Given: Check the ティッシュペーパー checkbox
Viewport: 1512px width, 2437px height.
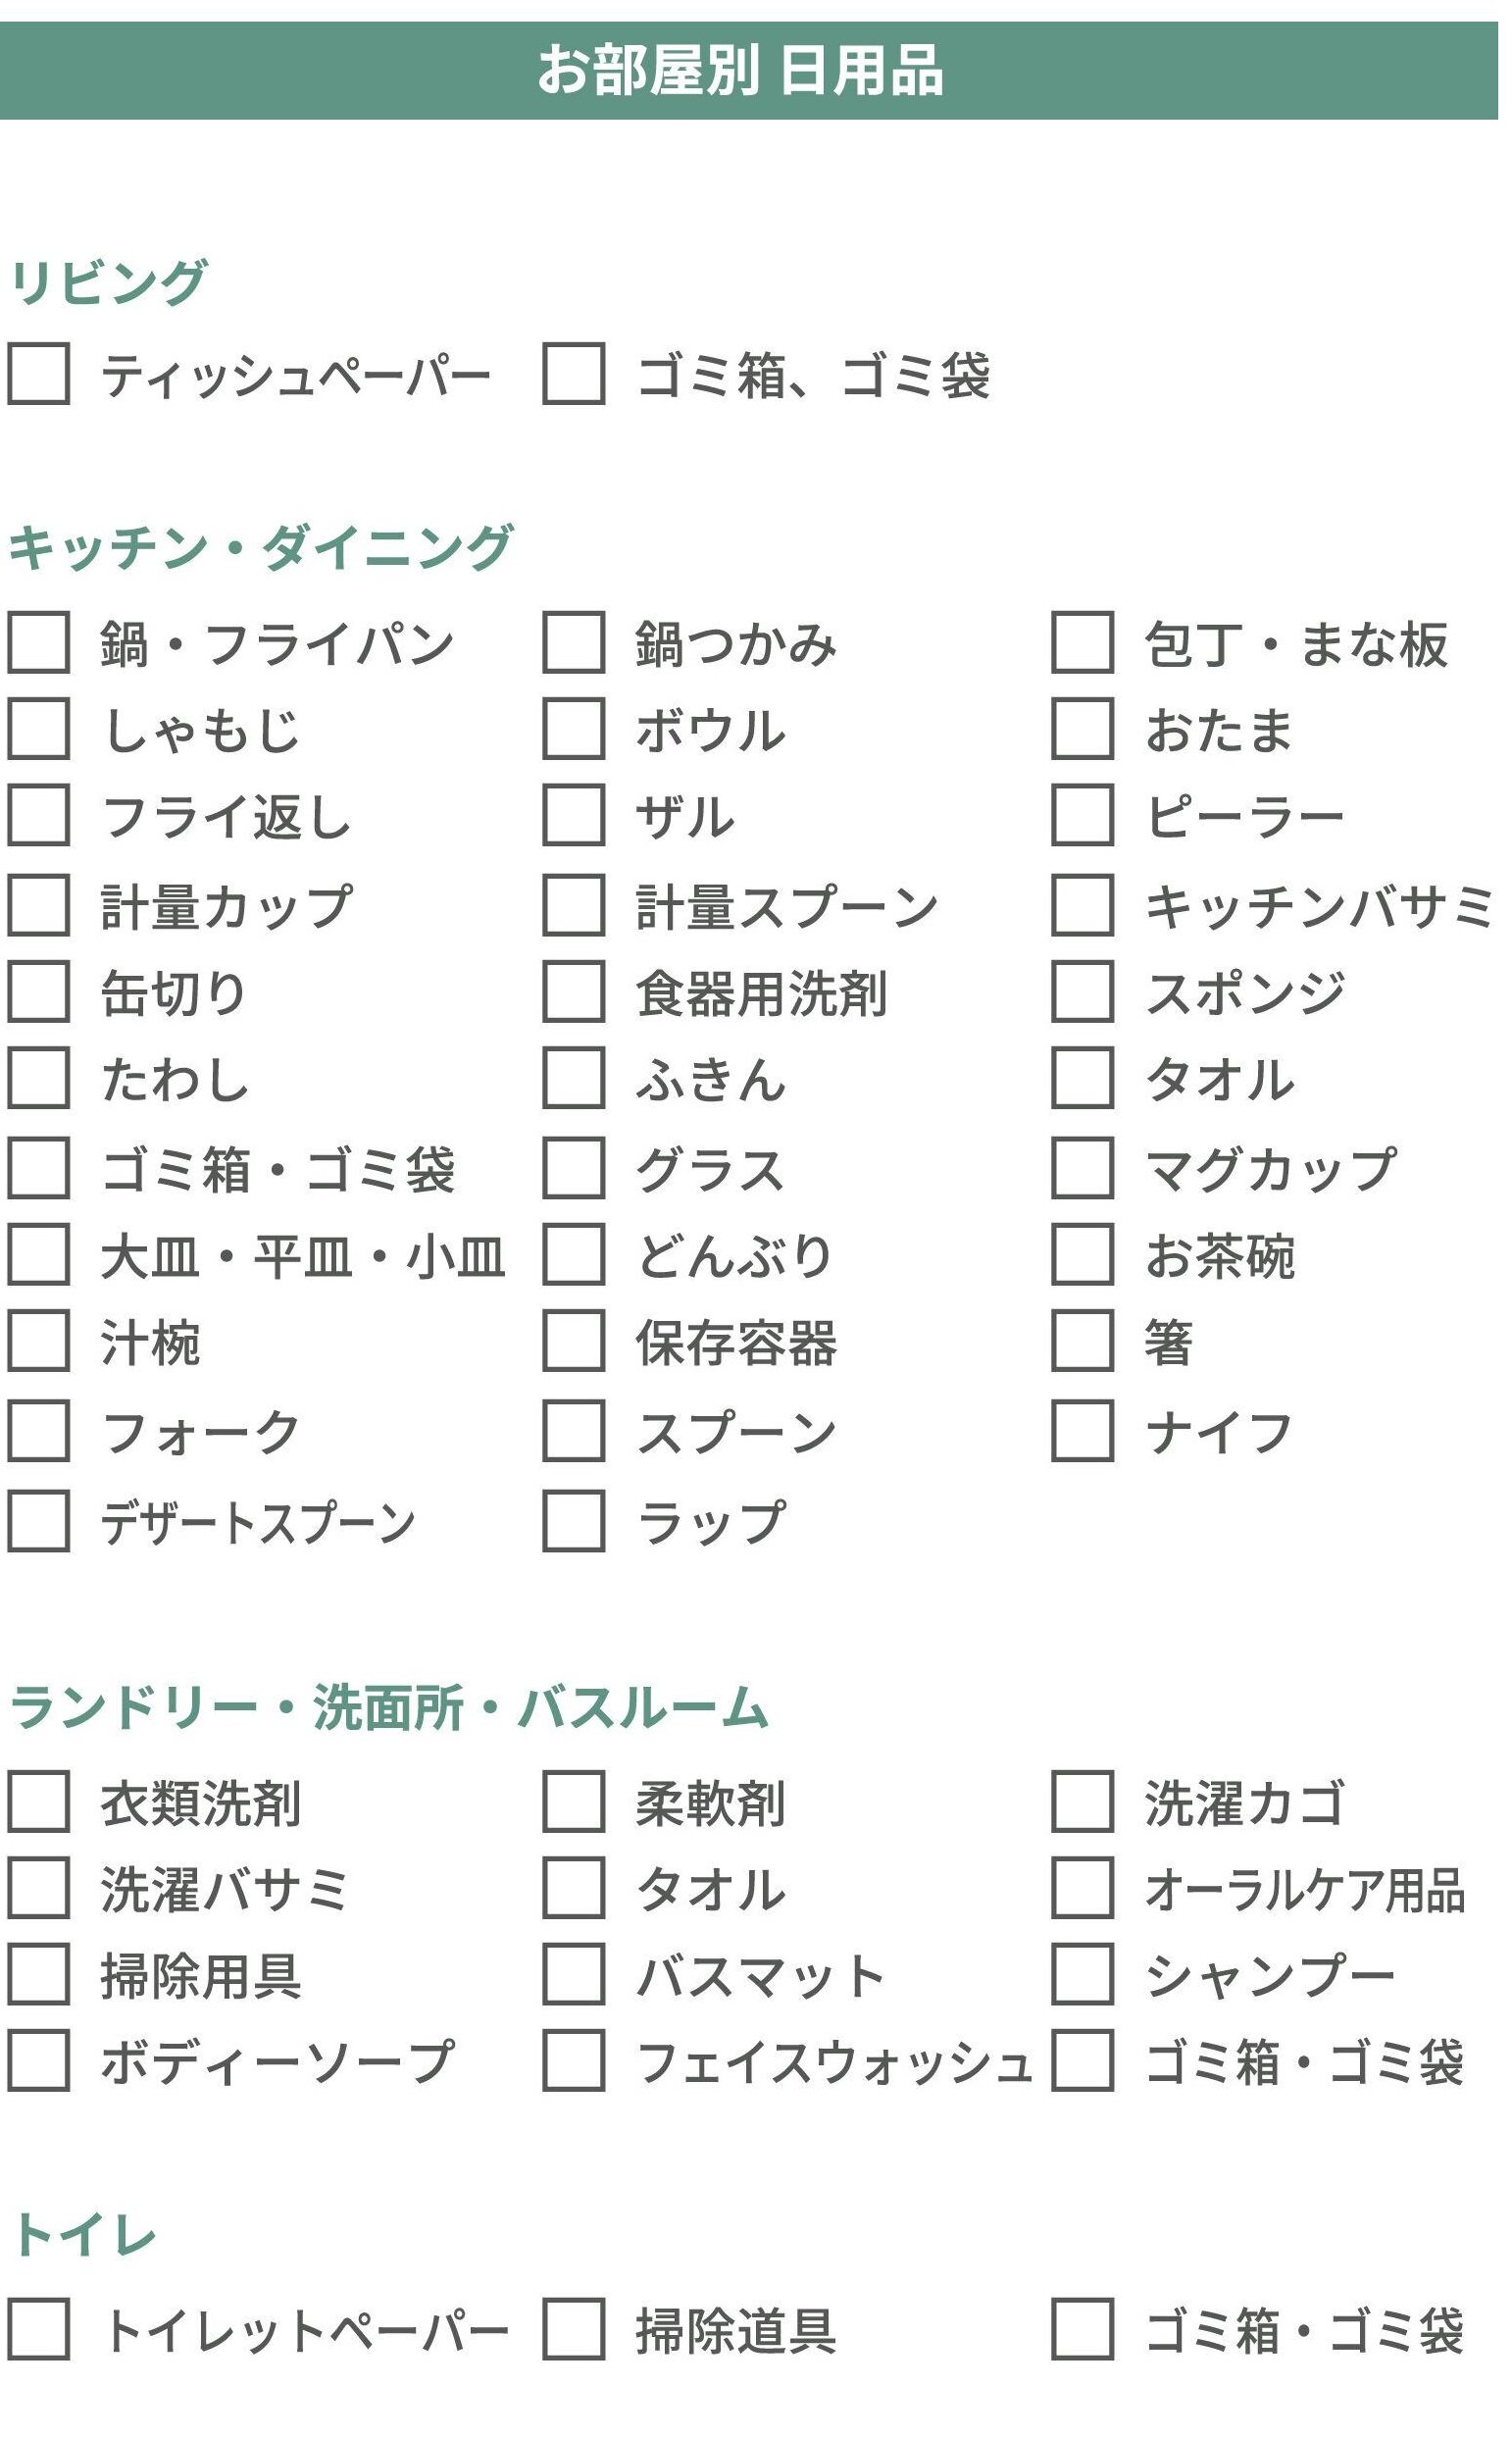Looking at the screenshot, I should pos(38,373).
